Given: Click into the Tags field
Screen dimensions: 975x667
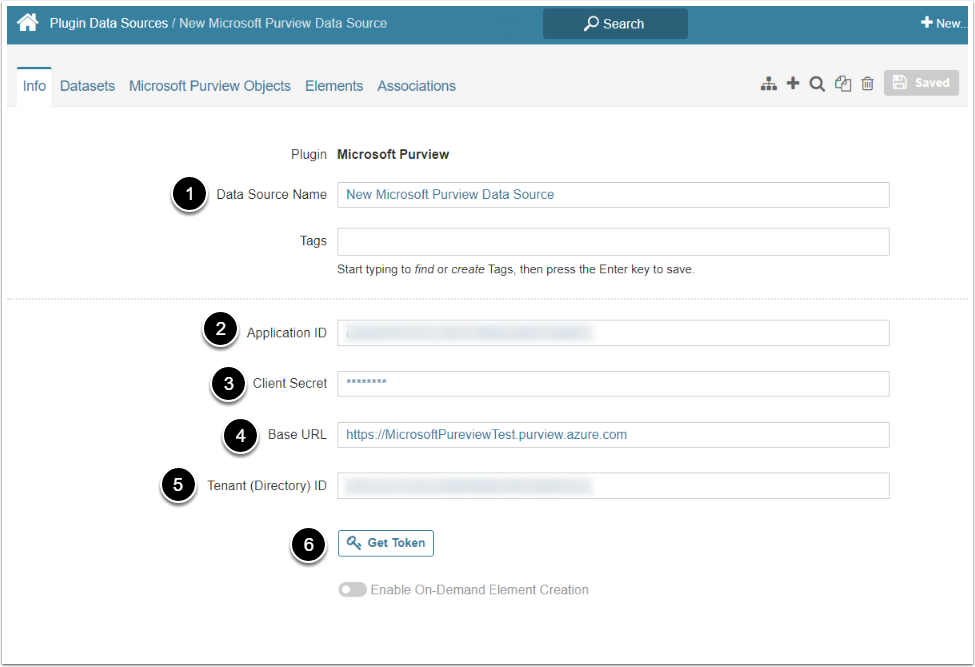Looking at the screenshot, I should [x=613, y=242].
